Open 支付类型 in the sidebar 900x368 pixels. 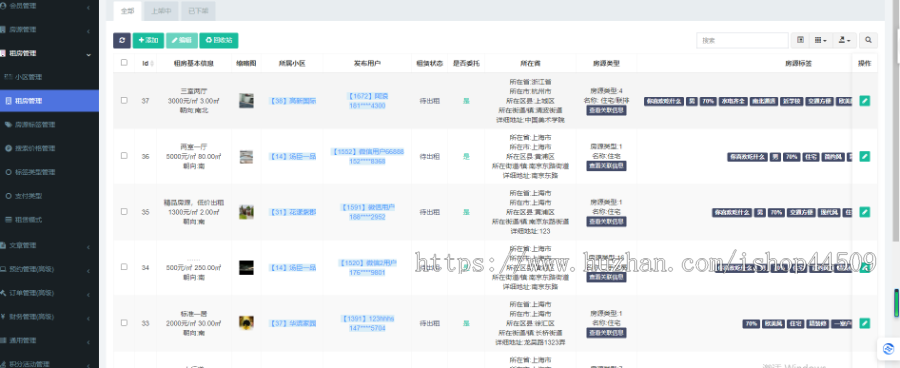[49, 196]
